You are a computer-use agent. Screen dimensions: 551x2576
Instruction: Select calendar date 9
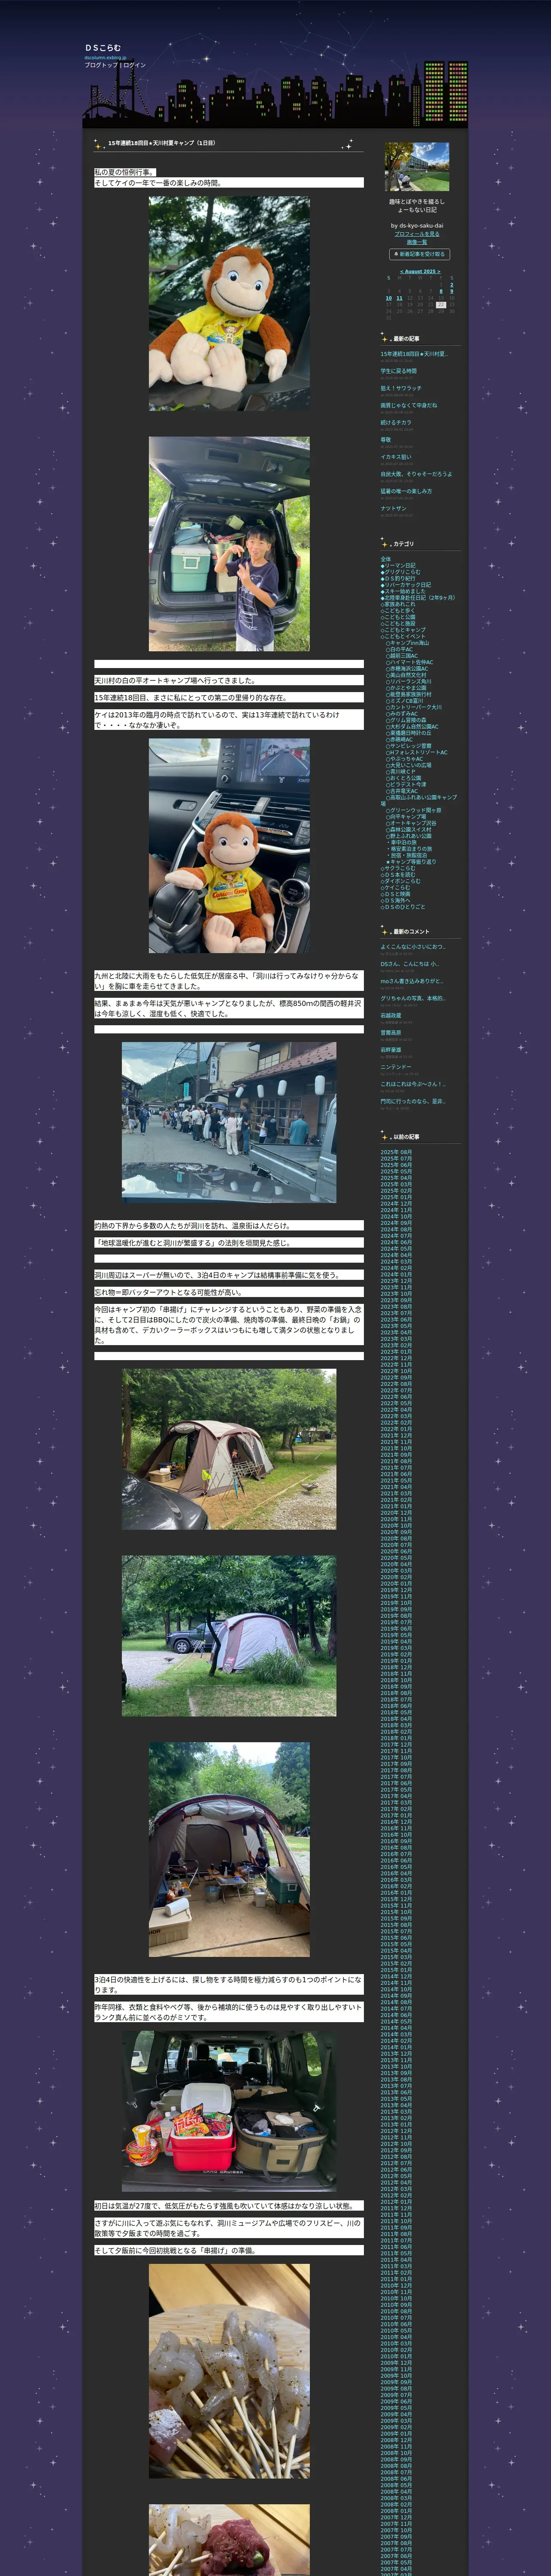[451, 292]
